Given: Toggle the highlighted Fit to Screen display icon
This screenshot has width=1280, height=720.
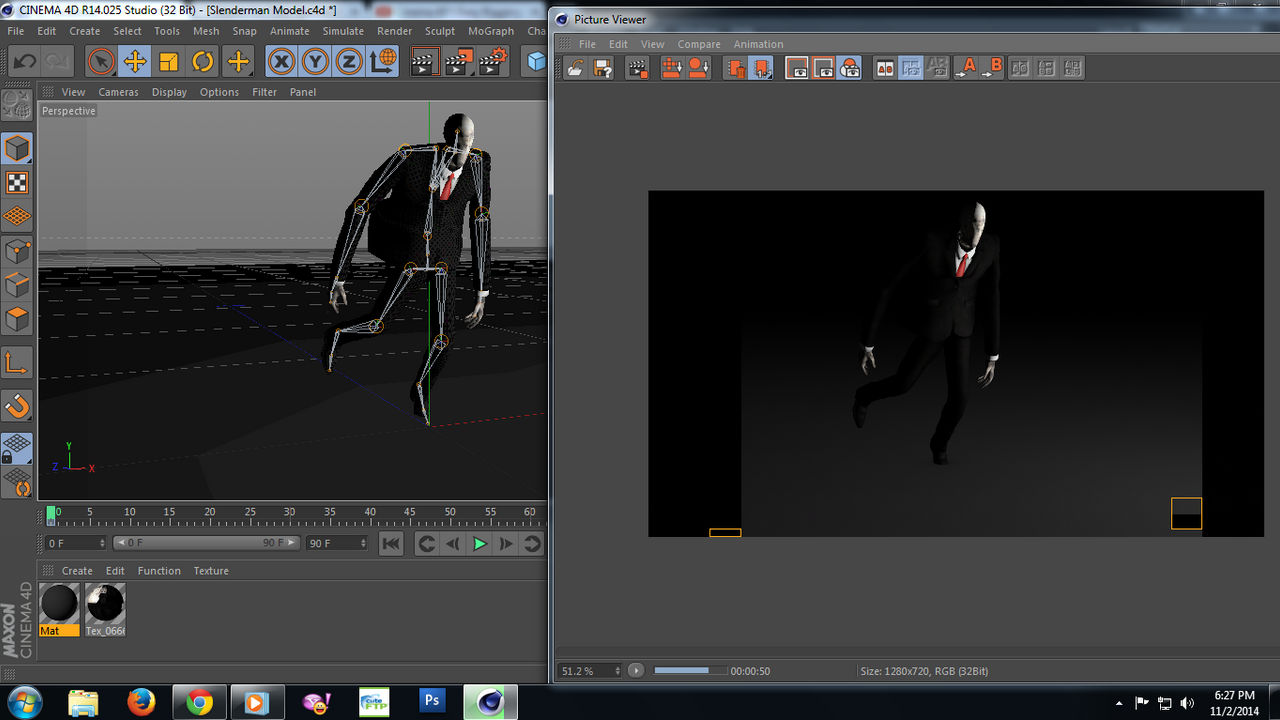Looking at the screenshot, I should [911, 68].
